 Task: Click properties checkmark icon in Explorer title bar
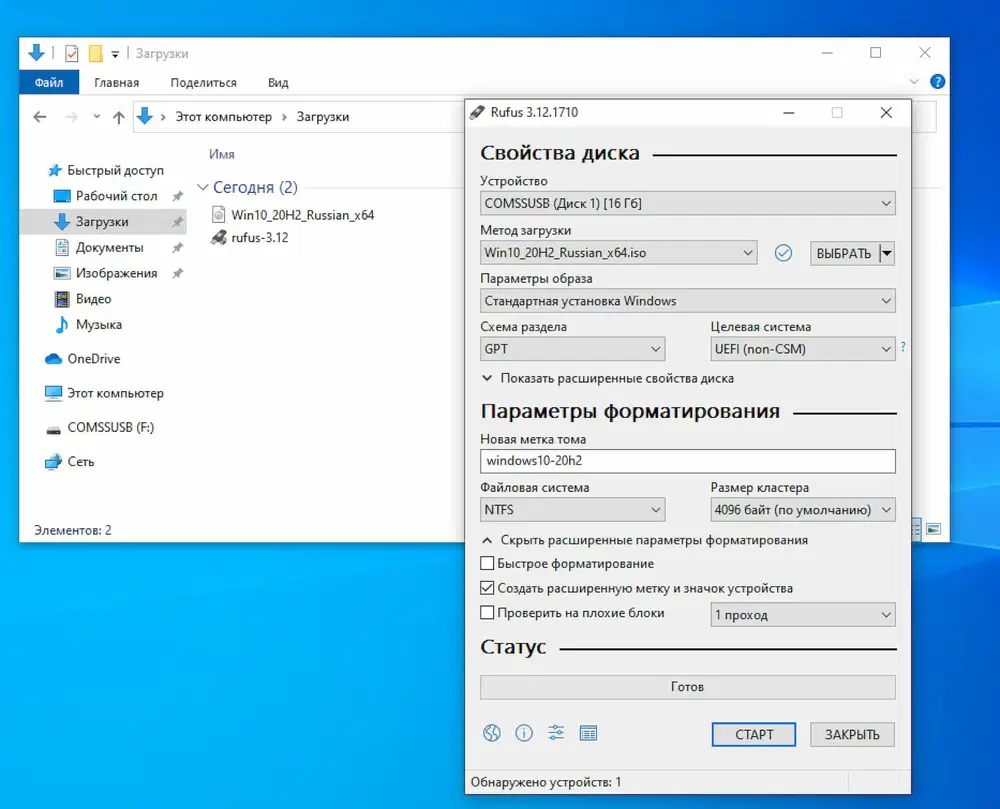71,54
